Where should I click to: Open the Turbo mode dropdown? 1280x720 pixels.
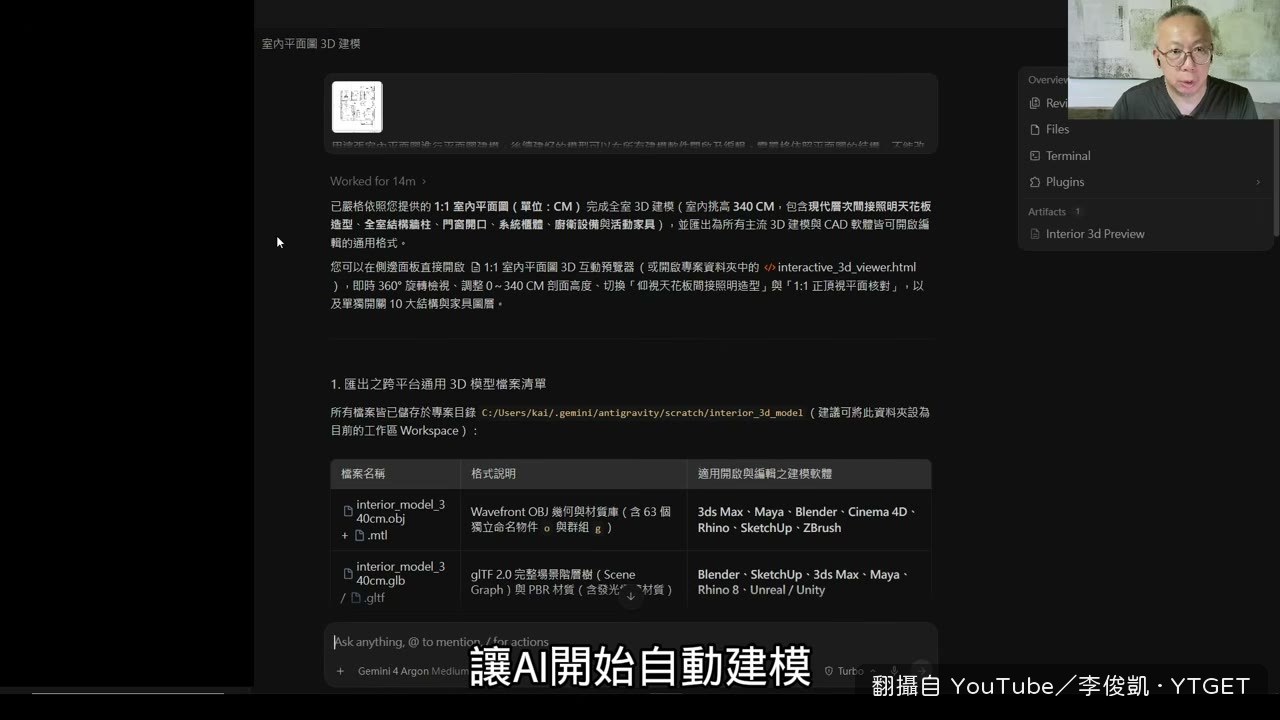click(850, 671)
